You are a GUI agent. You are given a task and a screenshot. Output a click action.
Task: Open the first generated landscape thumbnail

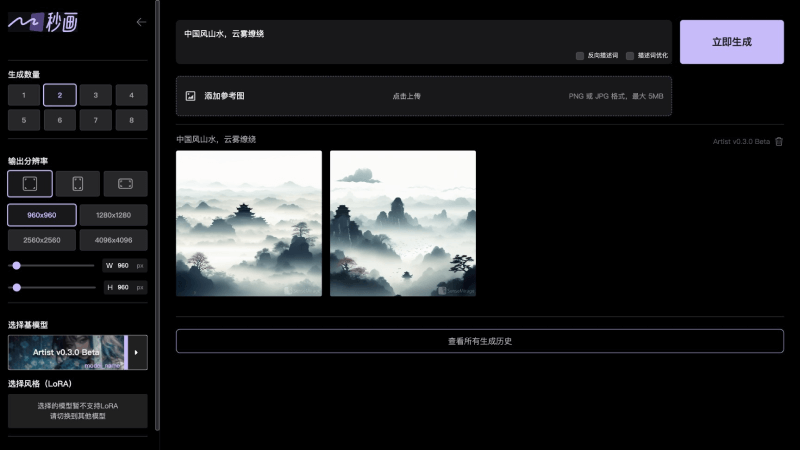pyautogui.click(x=249, y=223)
